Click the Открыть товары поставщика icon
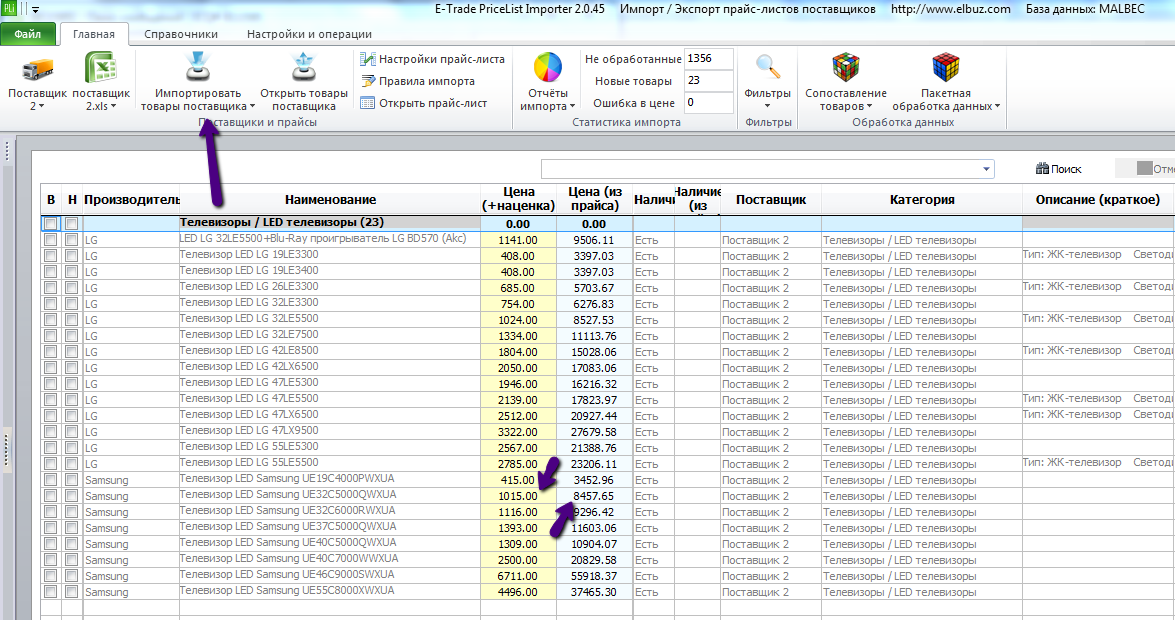Viewport: 1175px width, 620px height. [303, 67]
